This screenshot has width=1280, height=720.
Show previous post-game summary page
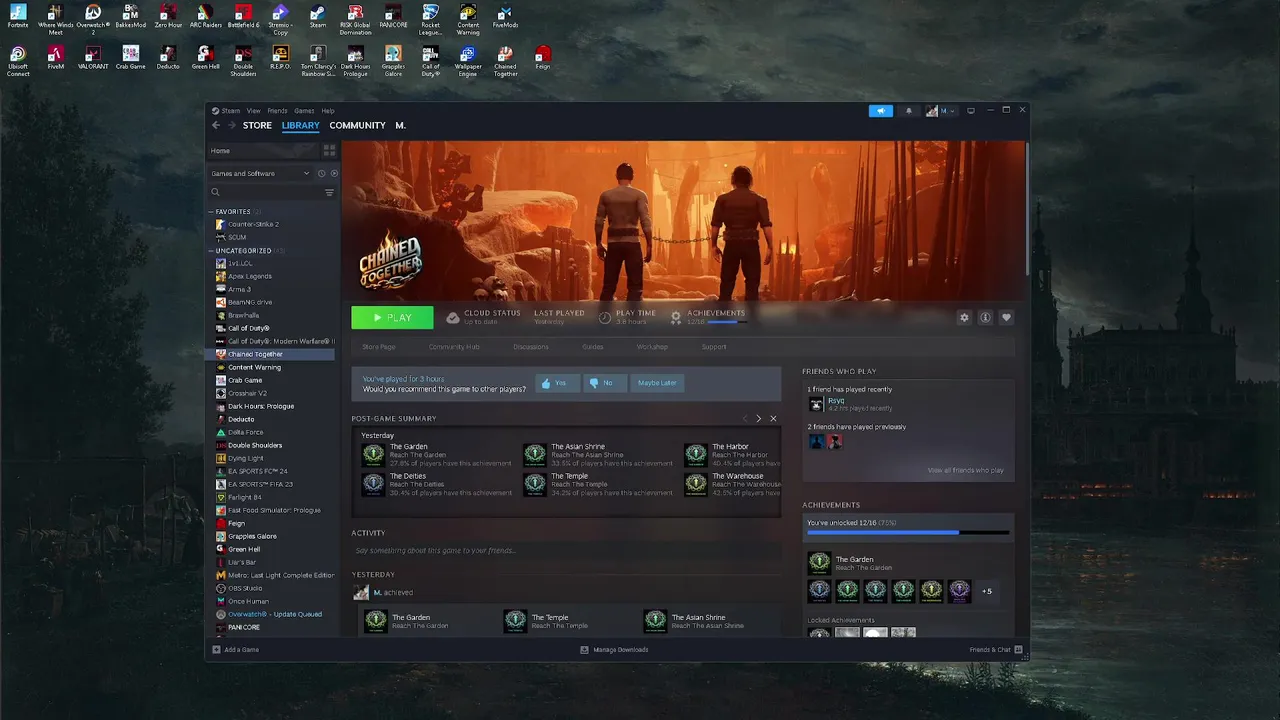tap(744, 418)
